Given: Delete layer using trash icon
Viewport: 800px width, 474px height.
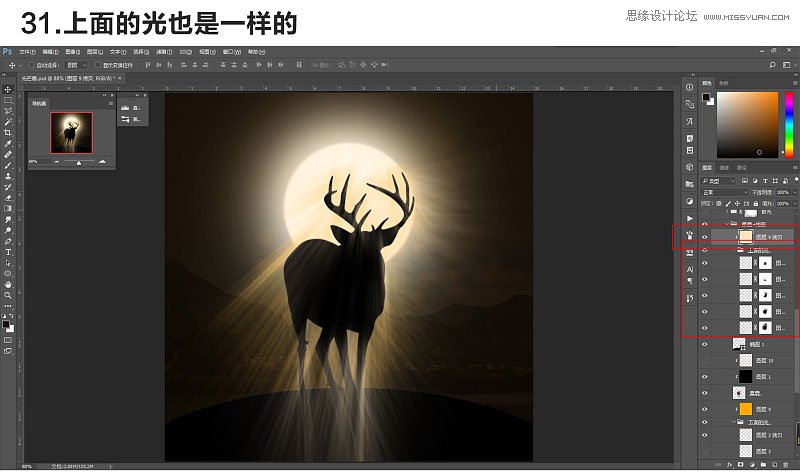Looking at the screenshot, I should tap(786, 465).
